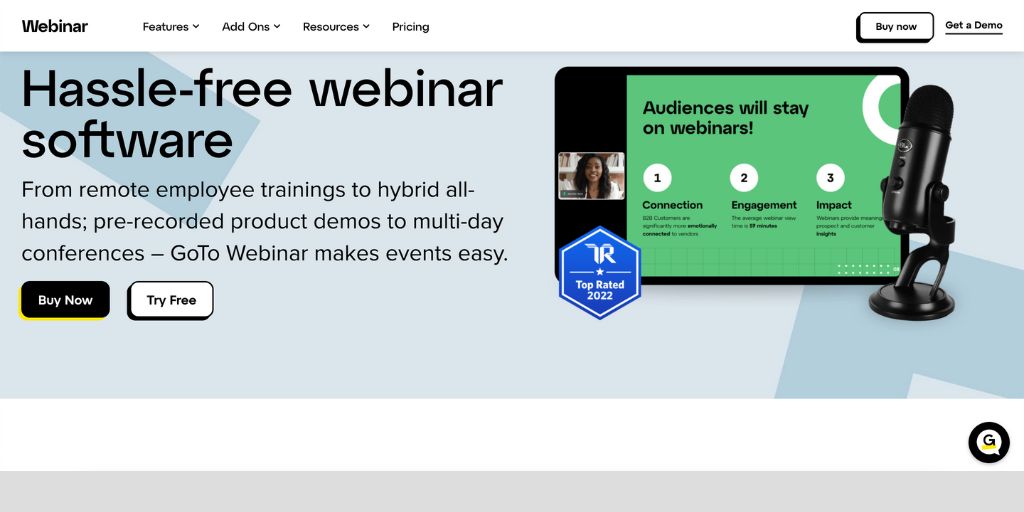Click the Webinar logo in header
1024x512 pixels.
[x=55, y=26]
